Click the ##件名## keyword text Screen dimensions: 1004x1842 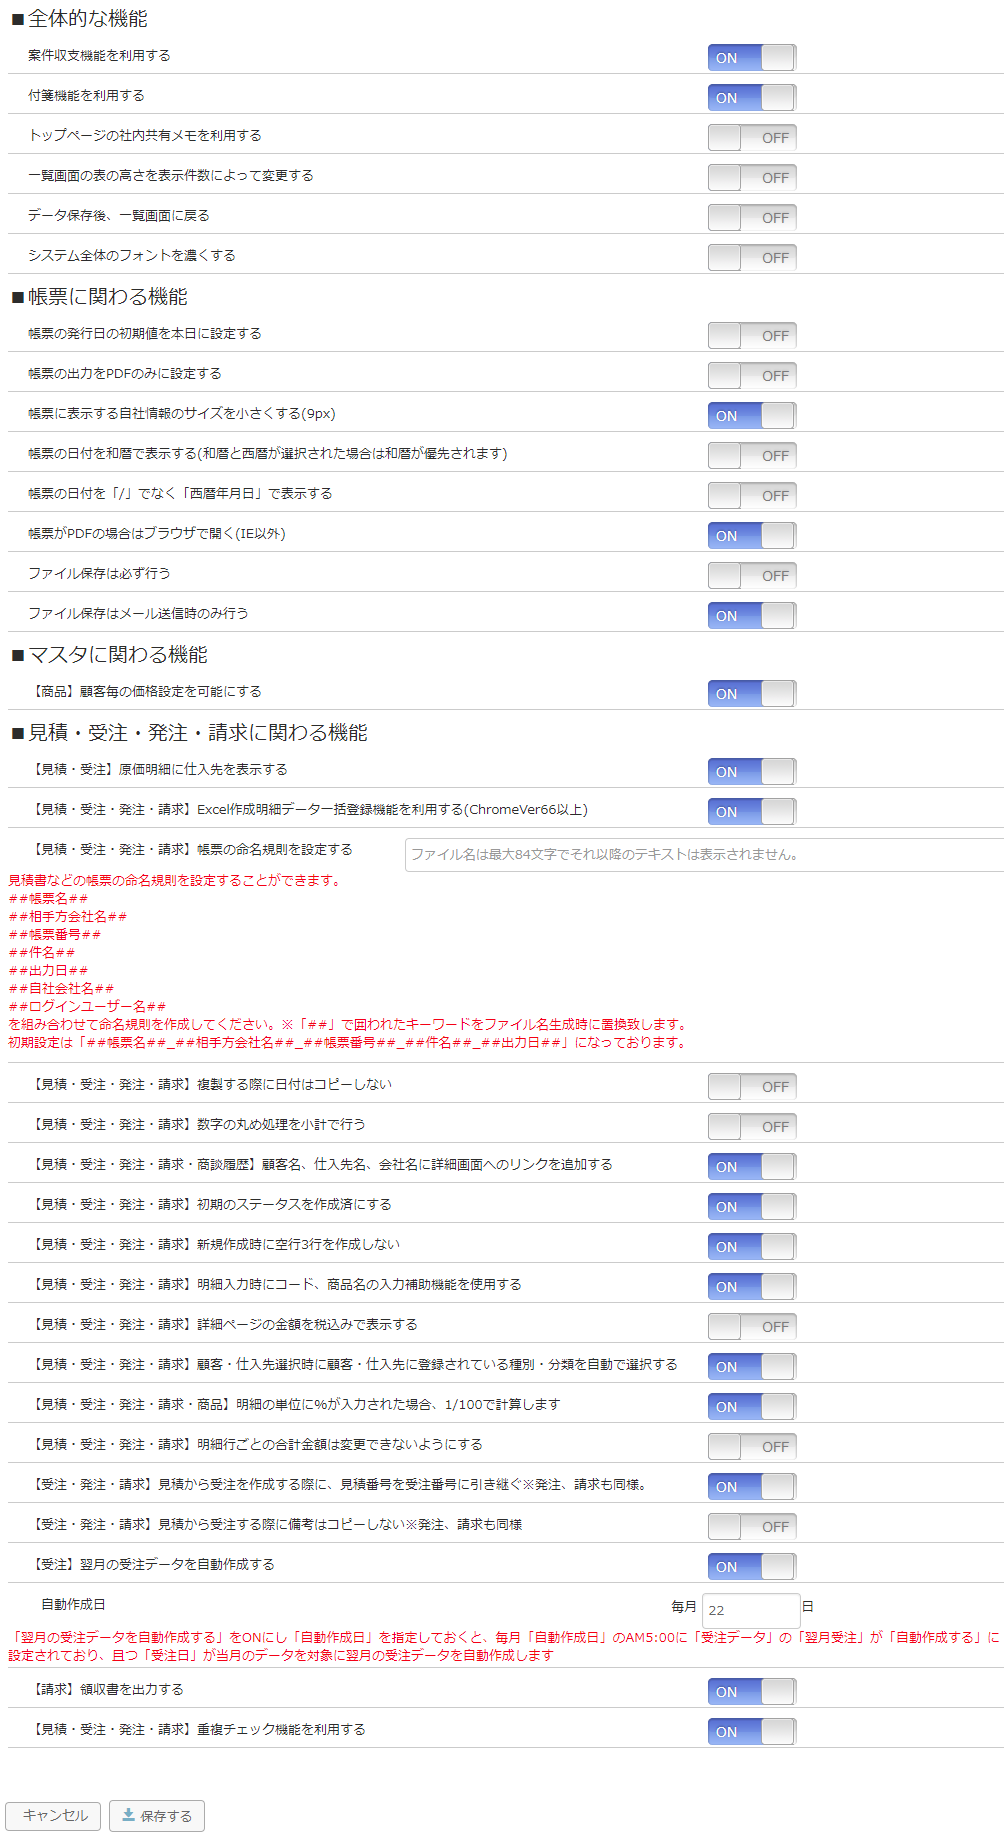42,953
